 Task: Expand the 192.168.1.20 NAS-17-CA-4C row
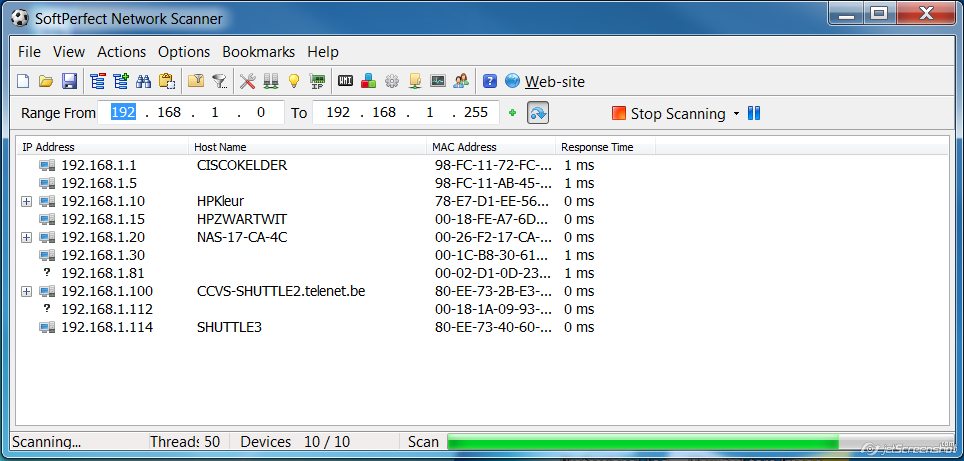[x=26, y=237]
